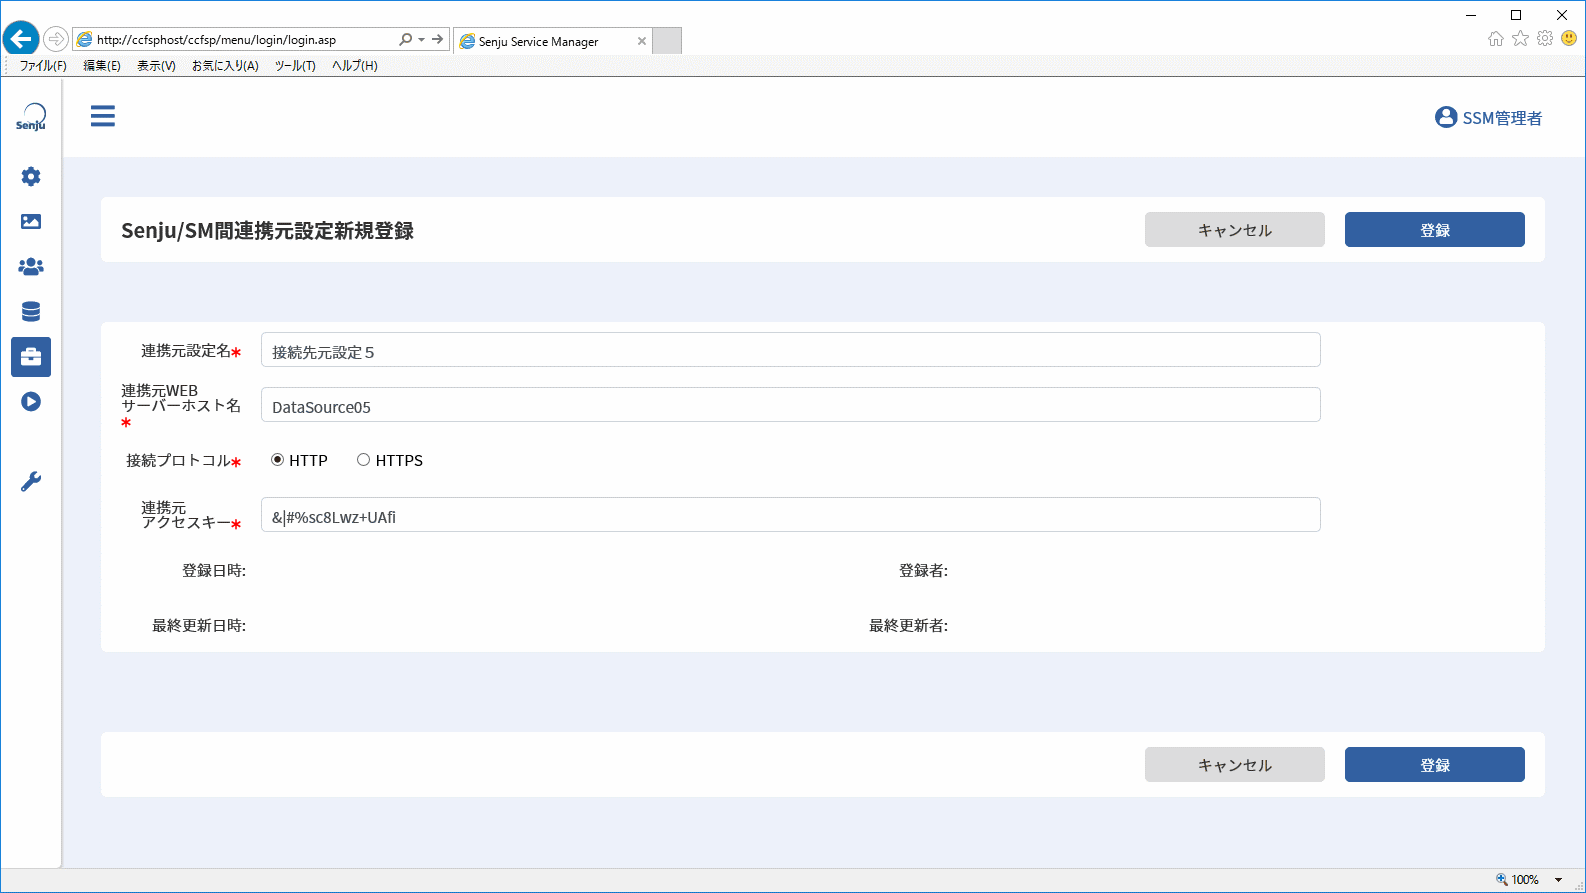This screenshot has height=893, width=1586.
Task: Open the ファイル(F) menu
Action: point(43,66)
